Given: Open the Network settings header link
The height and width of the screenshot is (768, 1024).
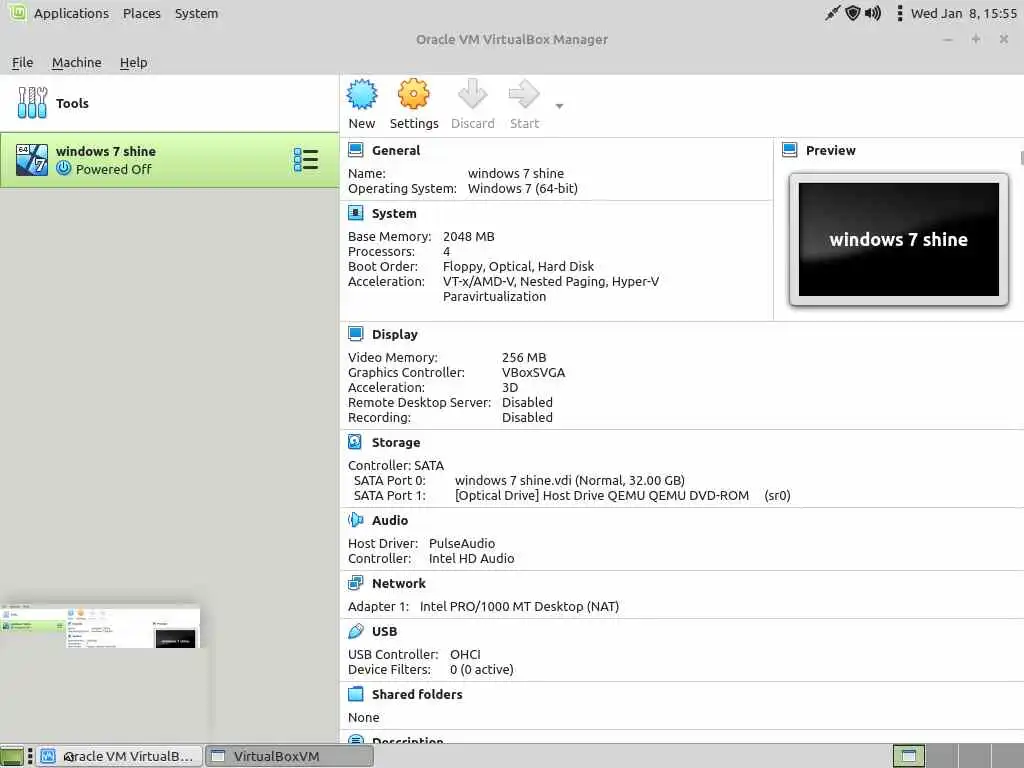Looking at the screenshot, I should 398,583.
